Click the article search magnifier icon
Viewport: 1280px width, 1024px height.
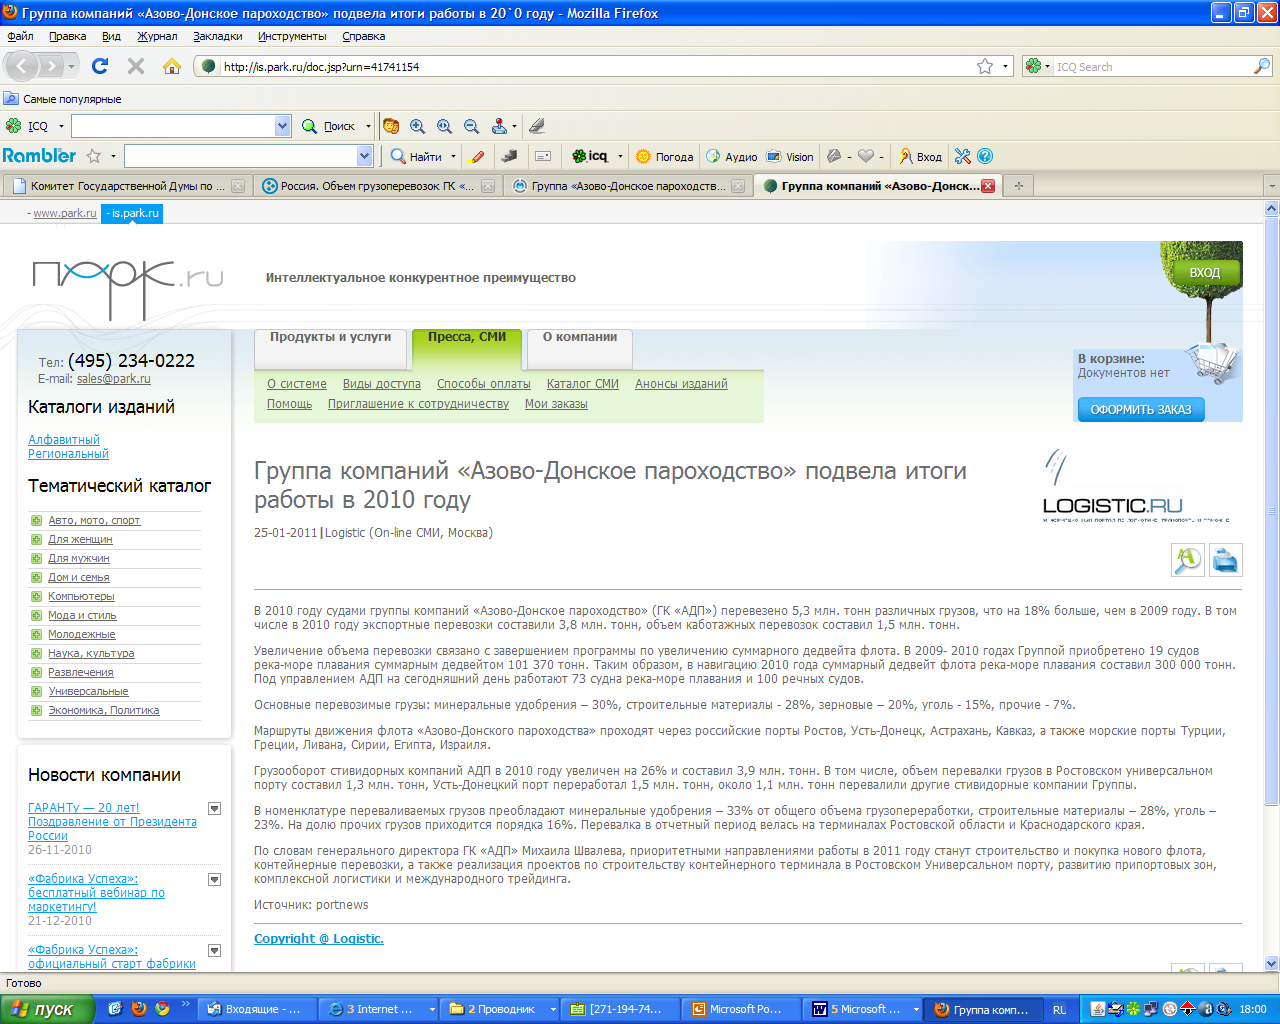[x=1188, y=560]
